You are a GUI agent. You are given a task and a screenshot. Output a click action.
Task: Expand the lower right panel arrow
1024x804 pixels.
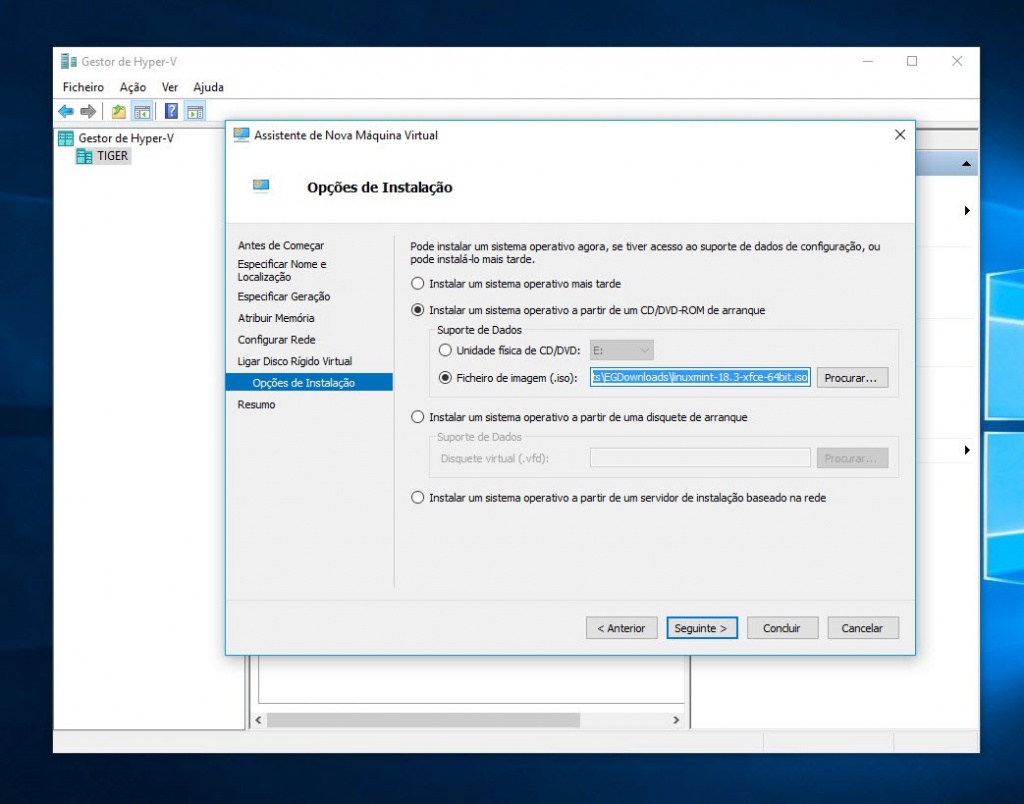pos(966,451)
